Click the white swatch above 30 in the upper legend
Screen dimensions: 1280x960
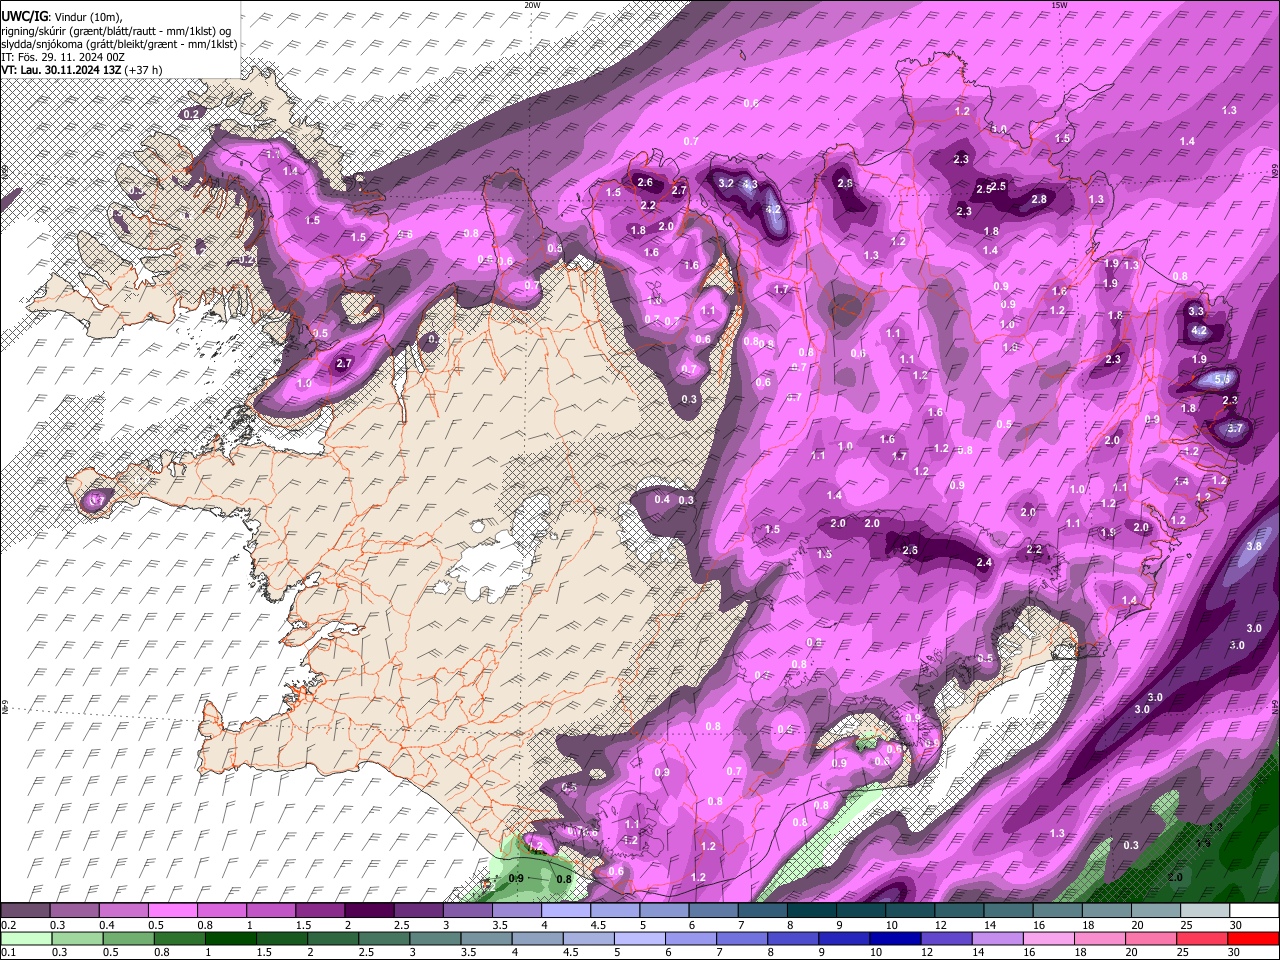[1254, 911]
